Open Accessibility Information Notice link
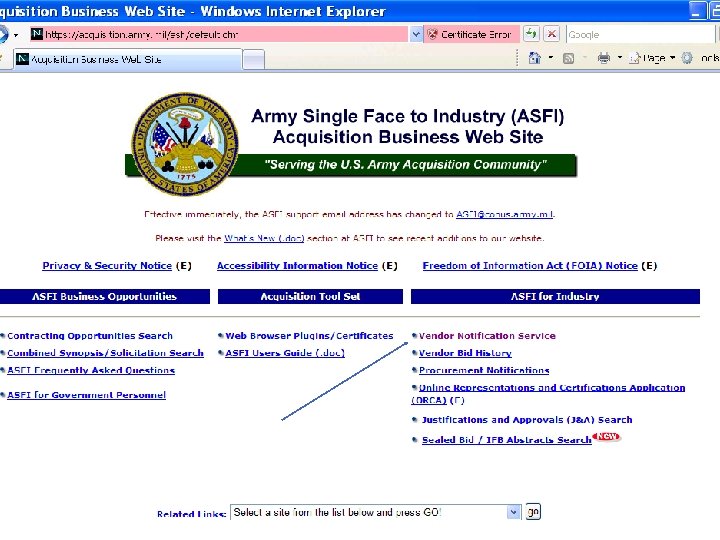The height and width of the screenshot is (540, 720). [x=297, y=265]
